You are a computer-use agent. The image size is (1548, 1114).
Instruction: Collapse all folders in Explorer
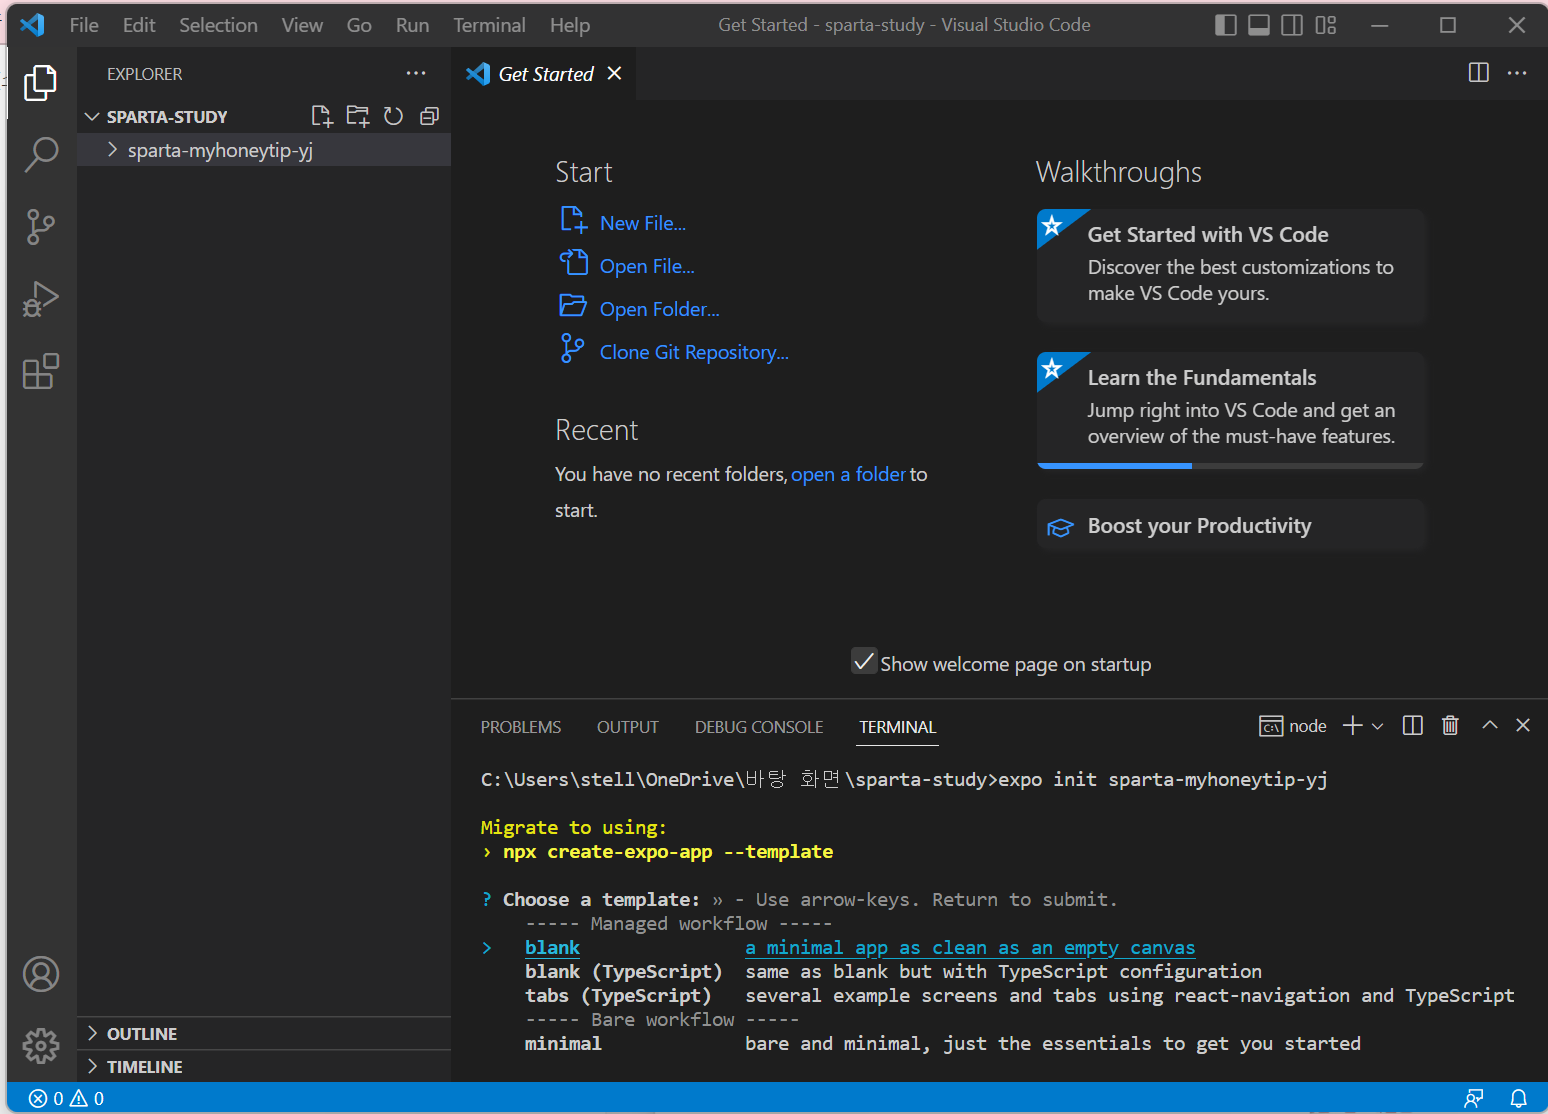tap(430, 116)
